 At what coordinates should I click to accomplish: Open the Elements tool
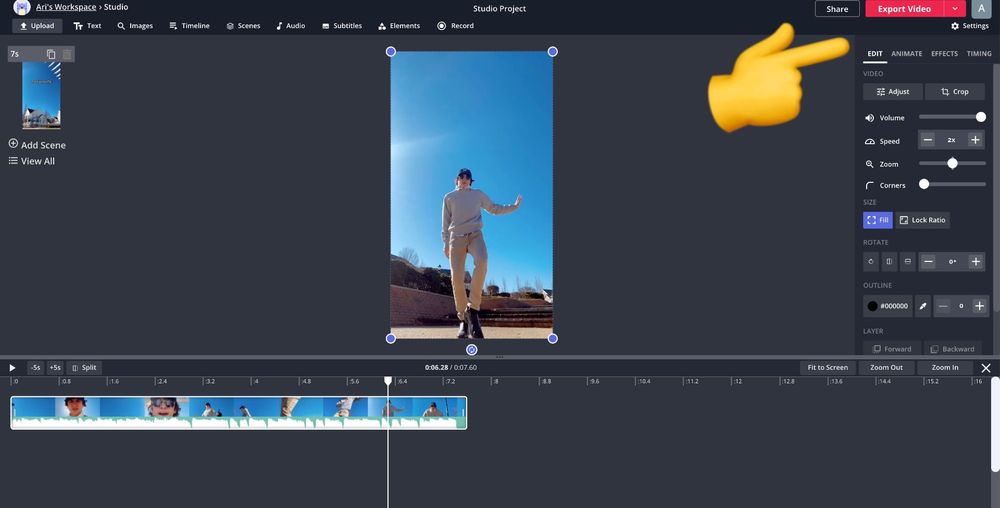pyautogui.click(x=399, y=25)
